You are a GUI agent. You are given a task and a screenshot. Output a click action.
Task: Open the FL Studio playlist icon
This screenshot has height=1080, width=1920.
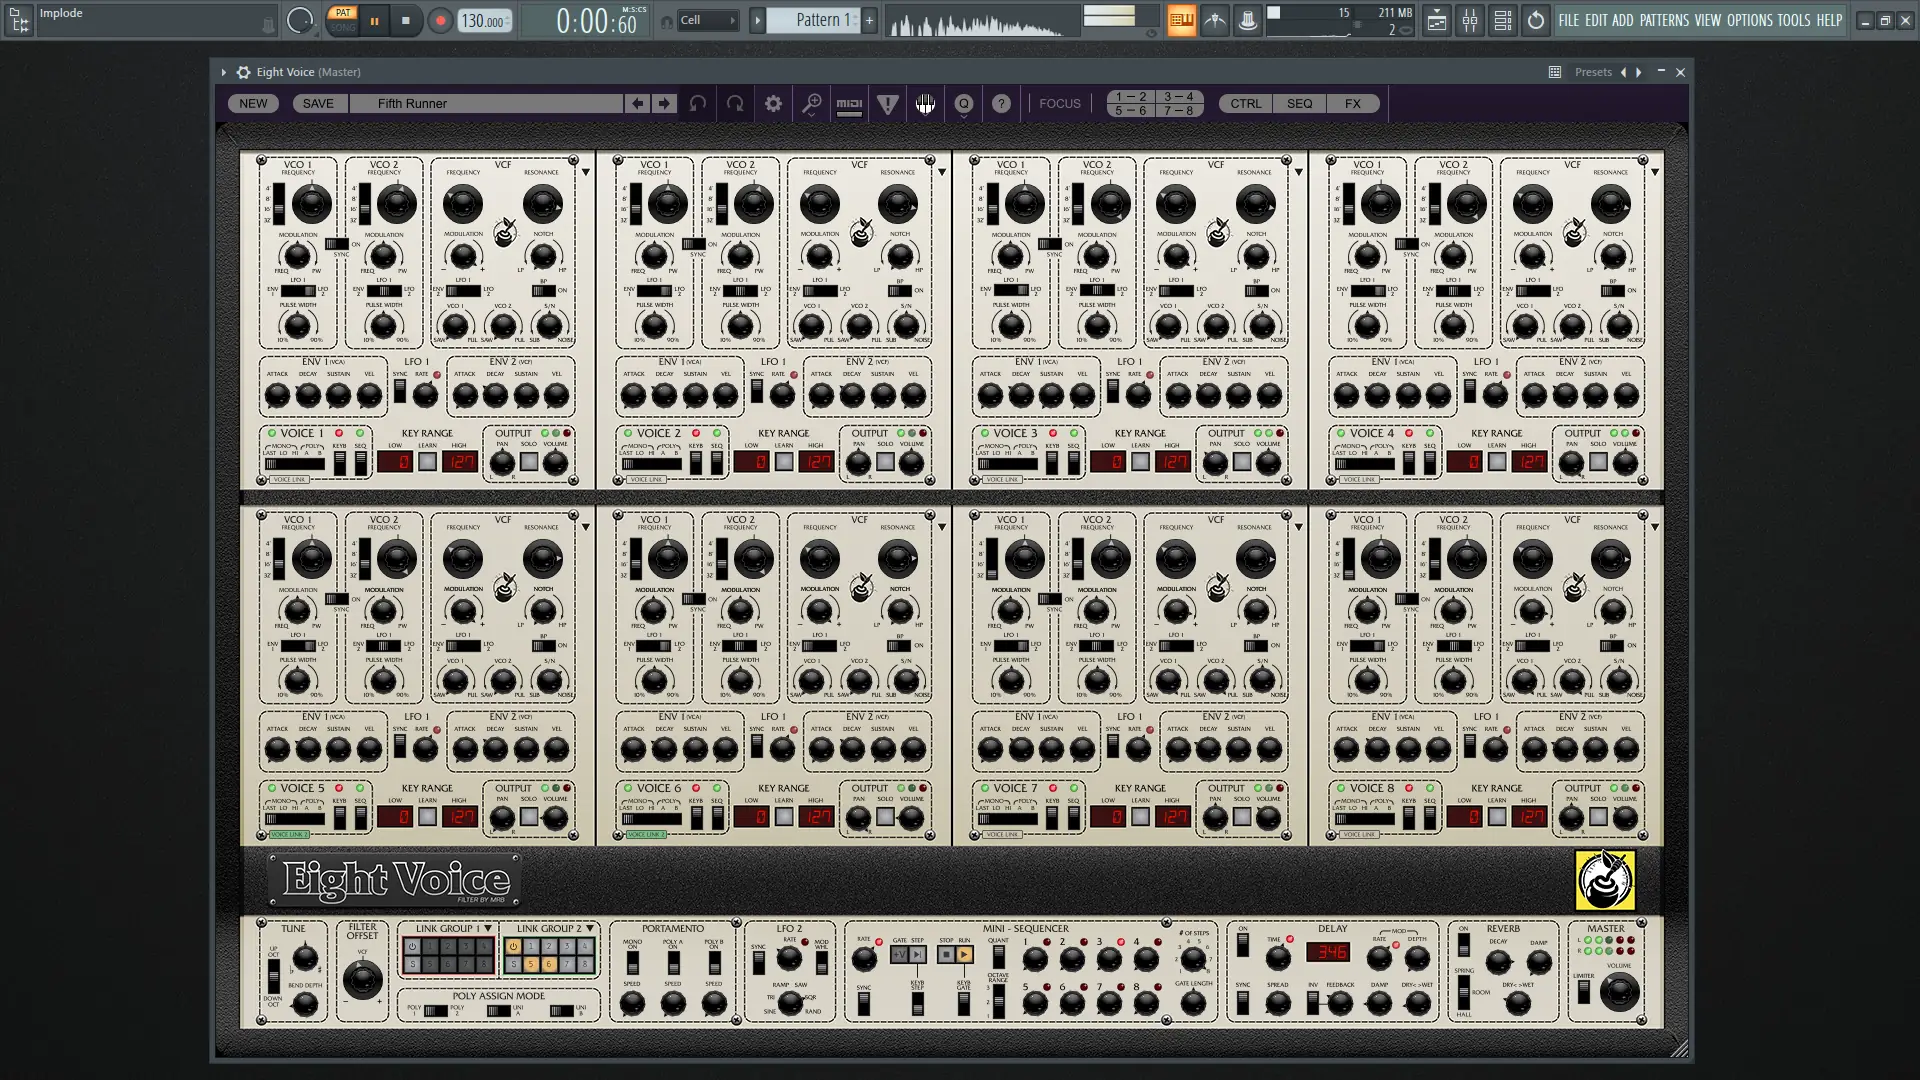(x=1436, y=20)
